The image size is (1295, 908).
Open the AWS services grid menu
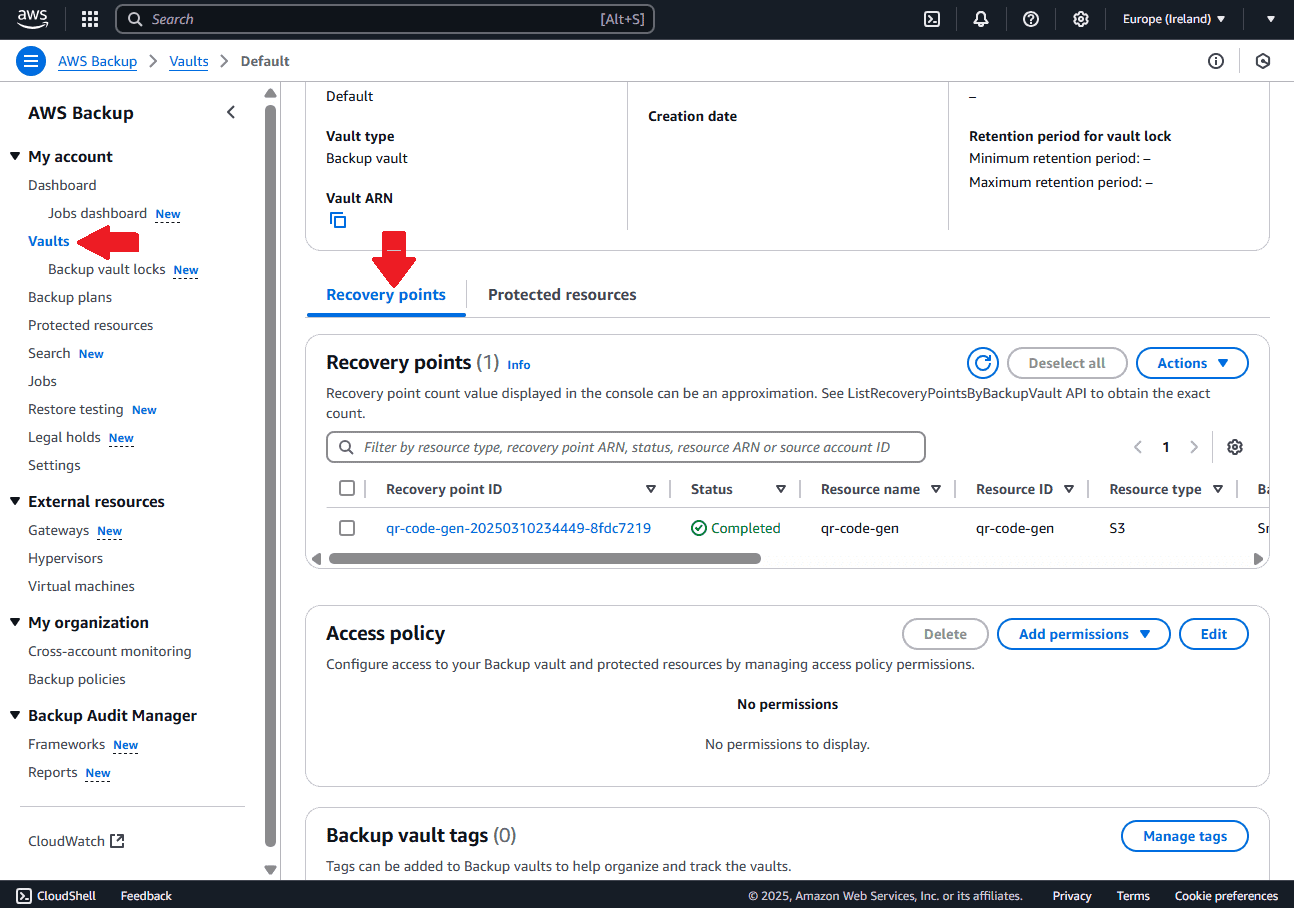click(90, 19)
